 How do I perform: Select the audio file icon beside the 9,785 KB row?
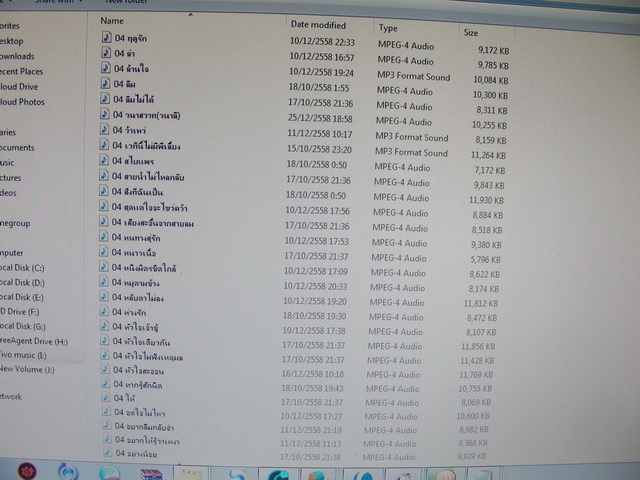point(106,52)
